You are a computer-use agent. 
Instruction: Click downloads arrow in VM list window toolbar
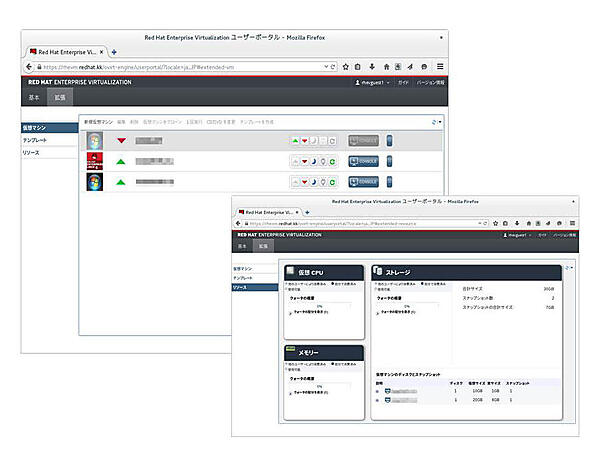372,67
